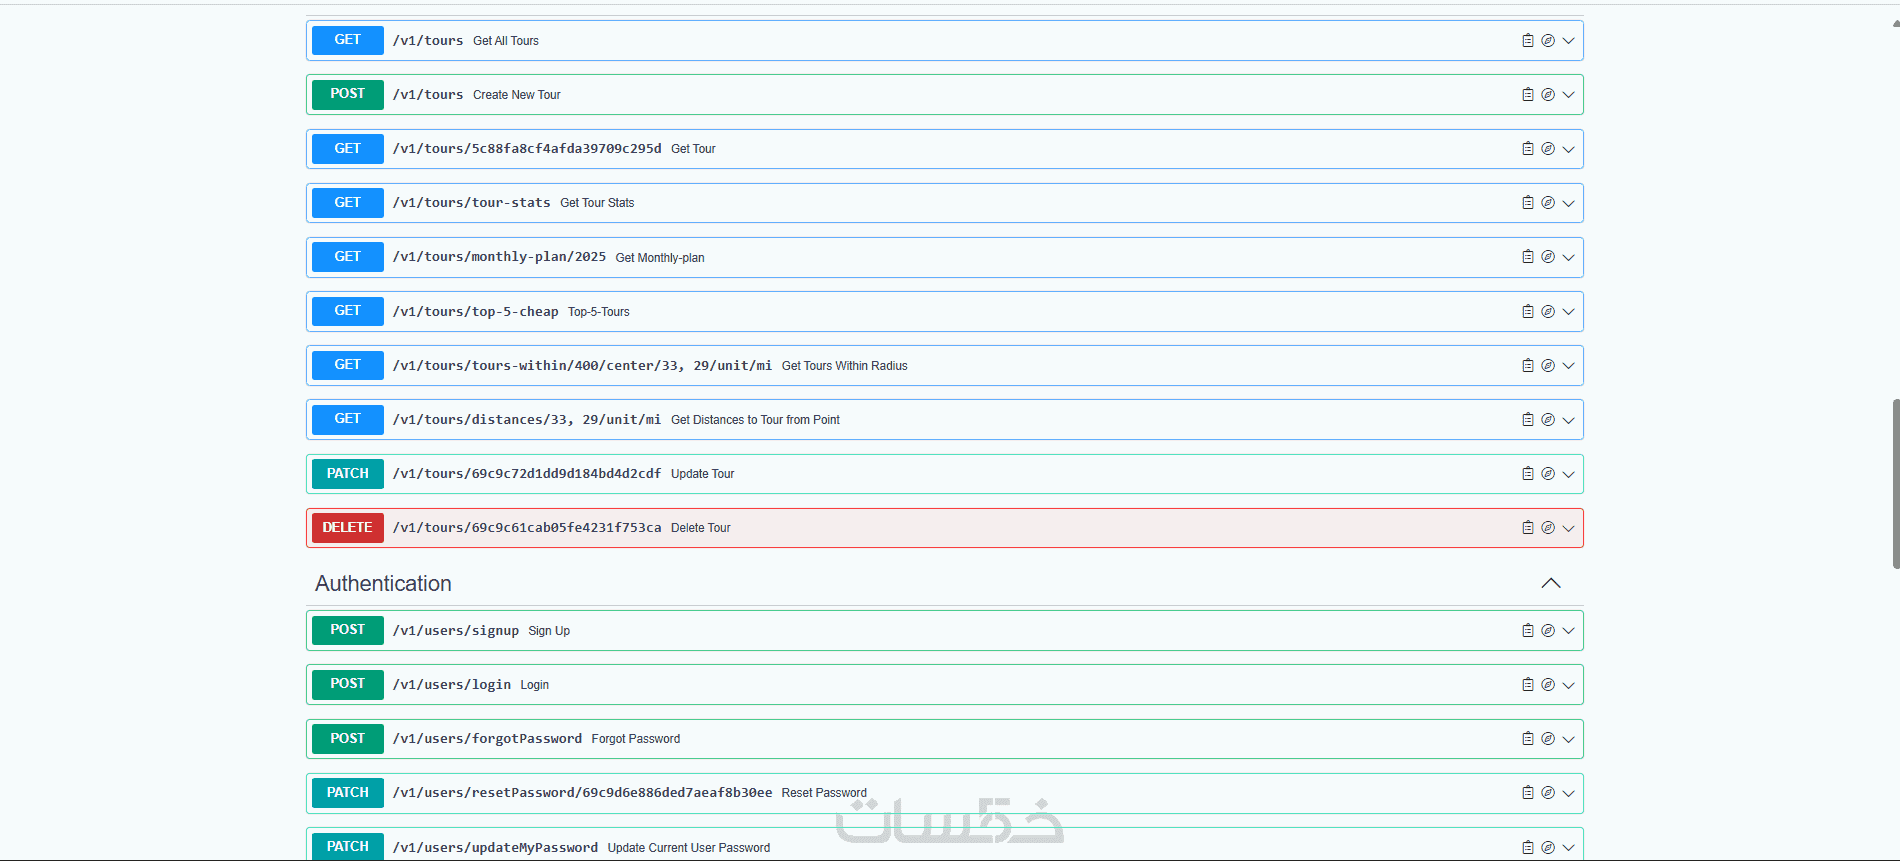Image resolution: width=1900 pixels, height=861 pixels.
Task: Click the path /v1/tours/monthly-plan/2025
Action: click(499, 257)
